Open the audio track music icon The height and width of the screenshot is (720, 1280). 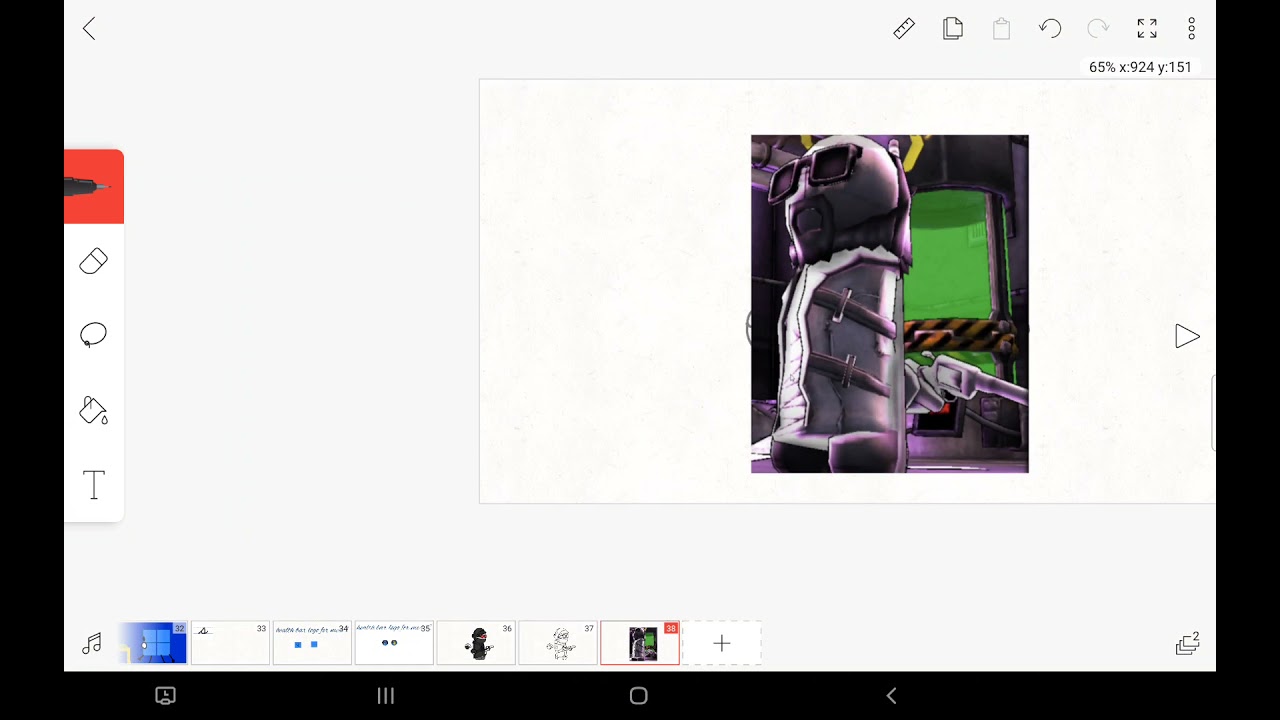coord(92,644)
